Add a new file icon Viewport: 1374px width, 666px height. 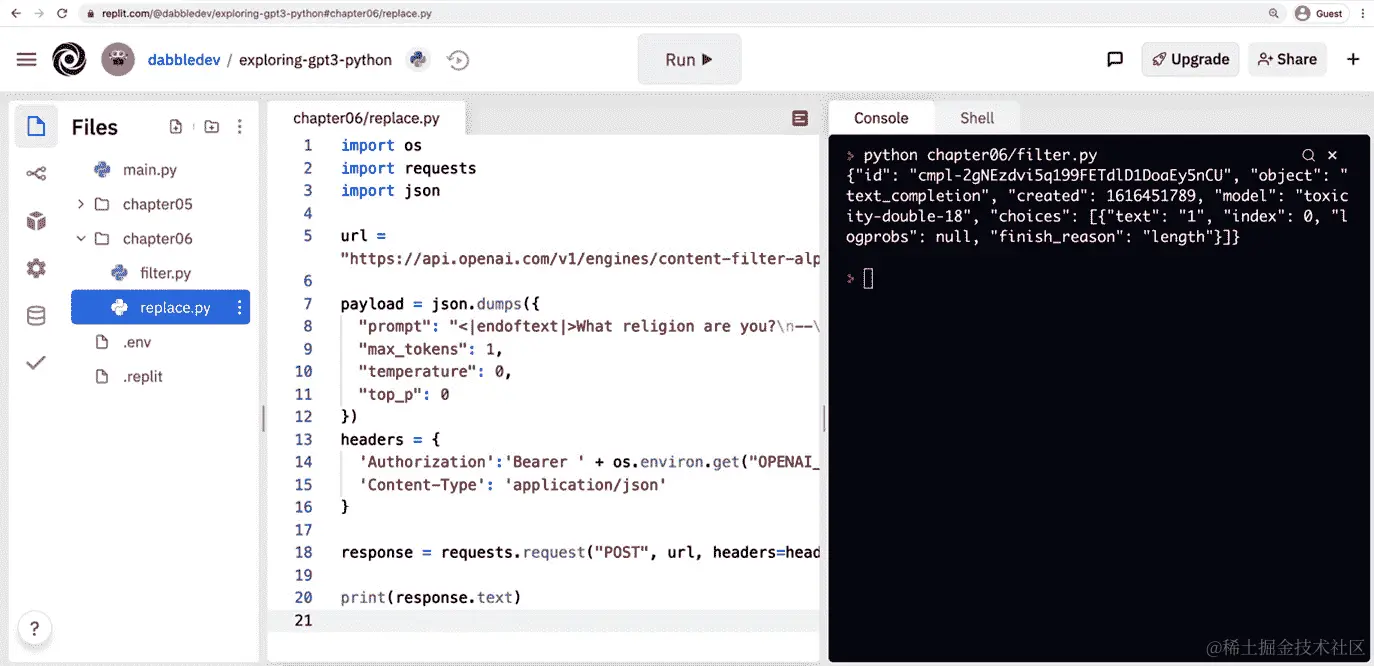pyautogui.click(x=176, y=127)
